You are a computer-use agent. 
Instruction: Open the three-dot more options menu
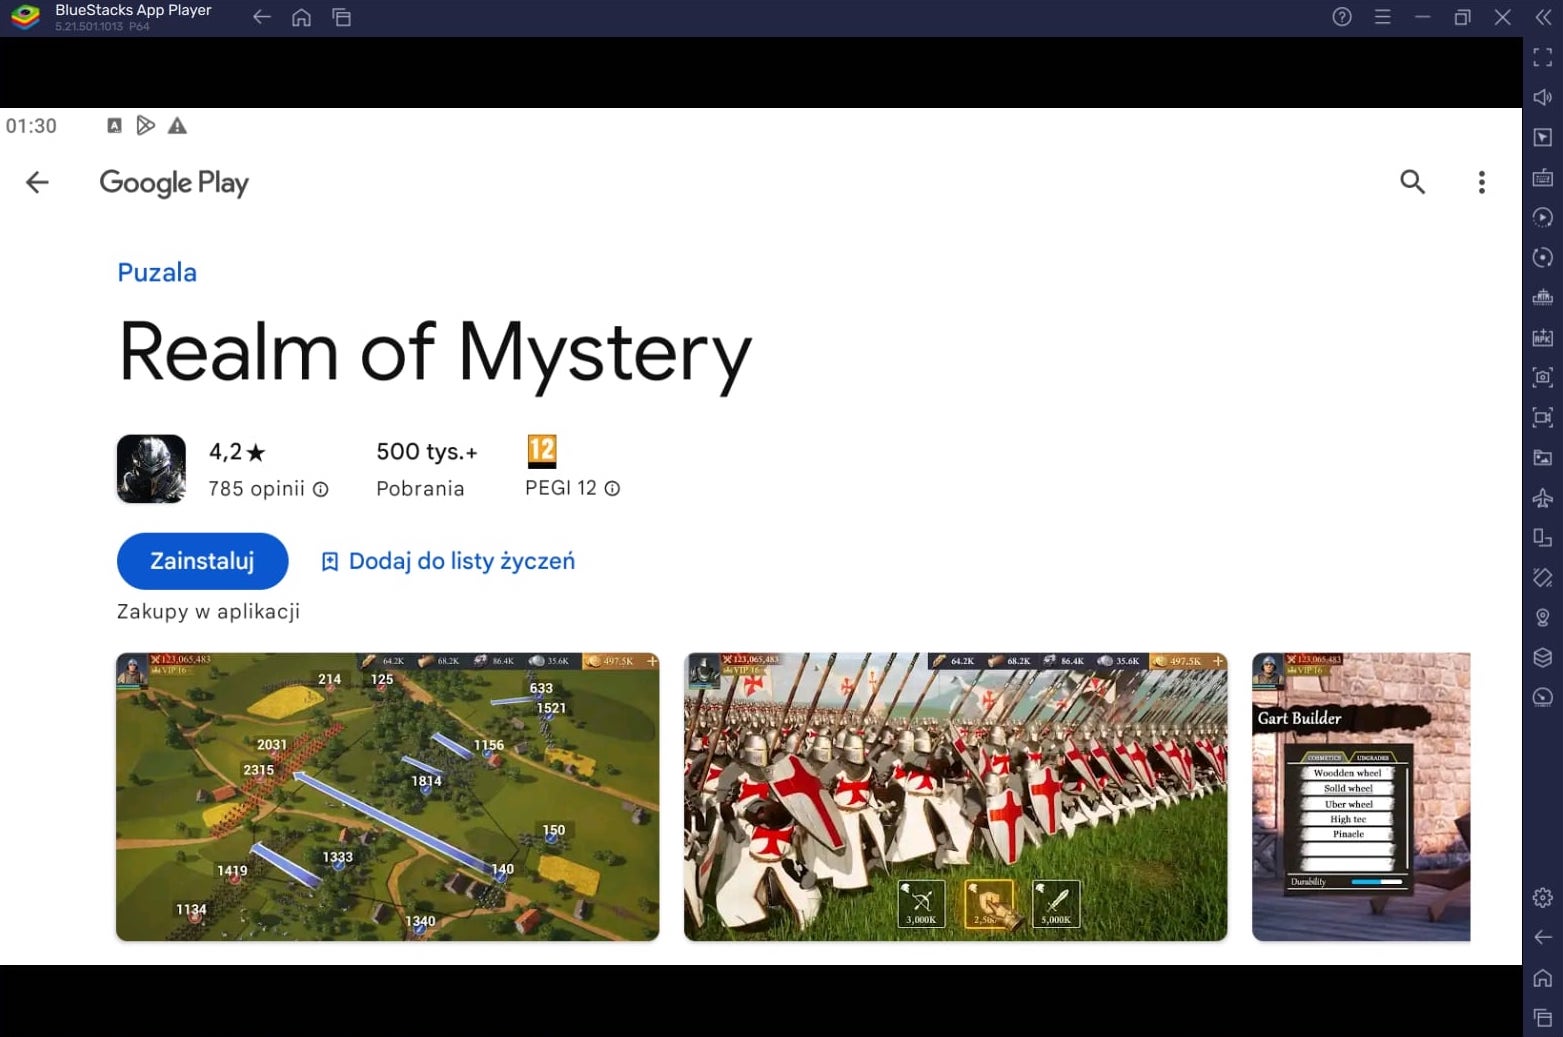click(x=1481, y=182)
